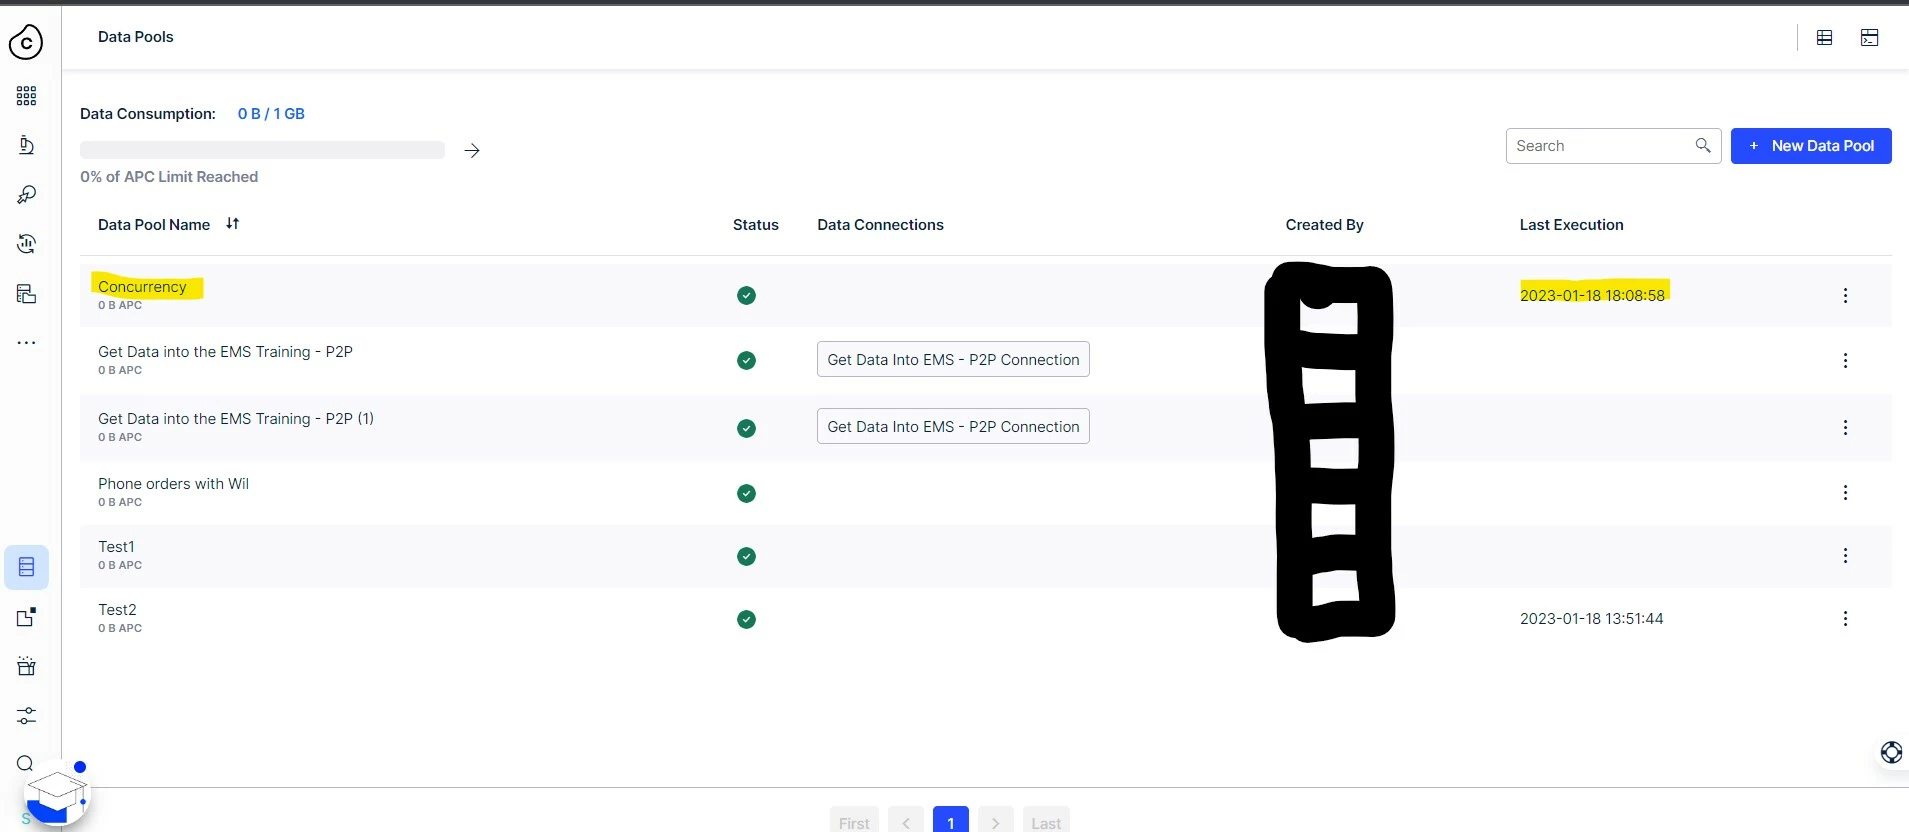The width and height of the screenshot is (1909, 832).
Task: Open the Phone orders with Wil pool
Action: [x=173, y=484]
